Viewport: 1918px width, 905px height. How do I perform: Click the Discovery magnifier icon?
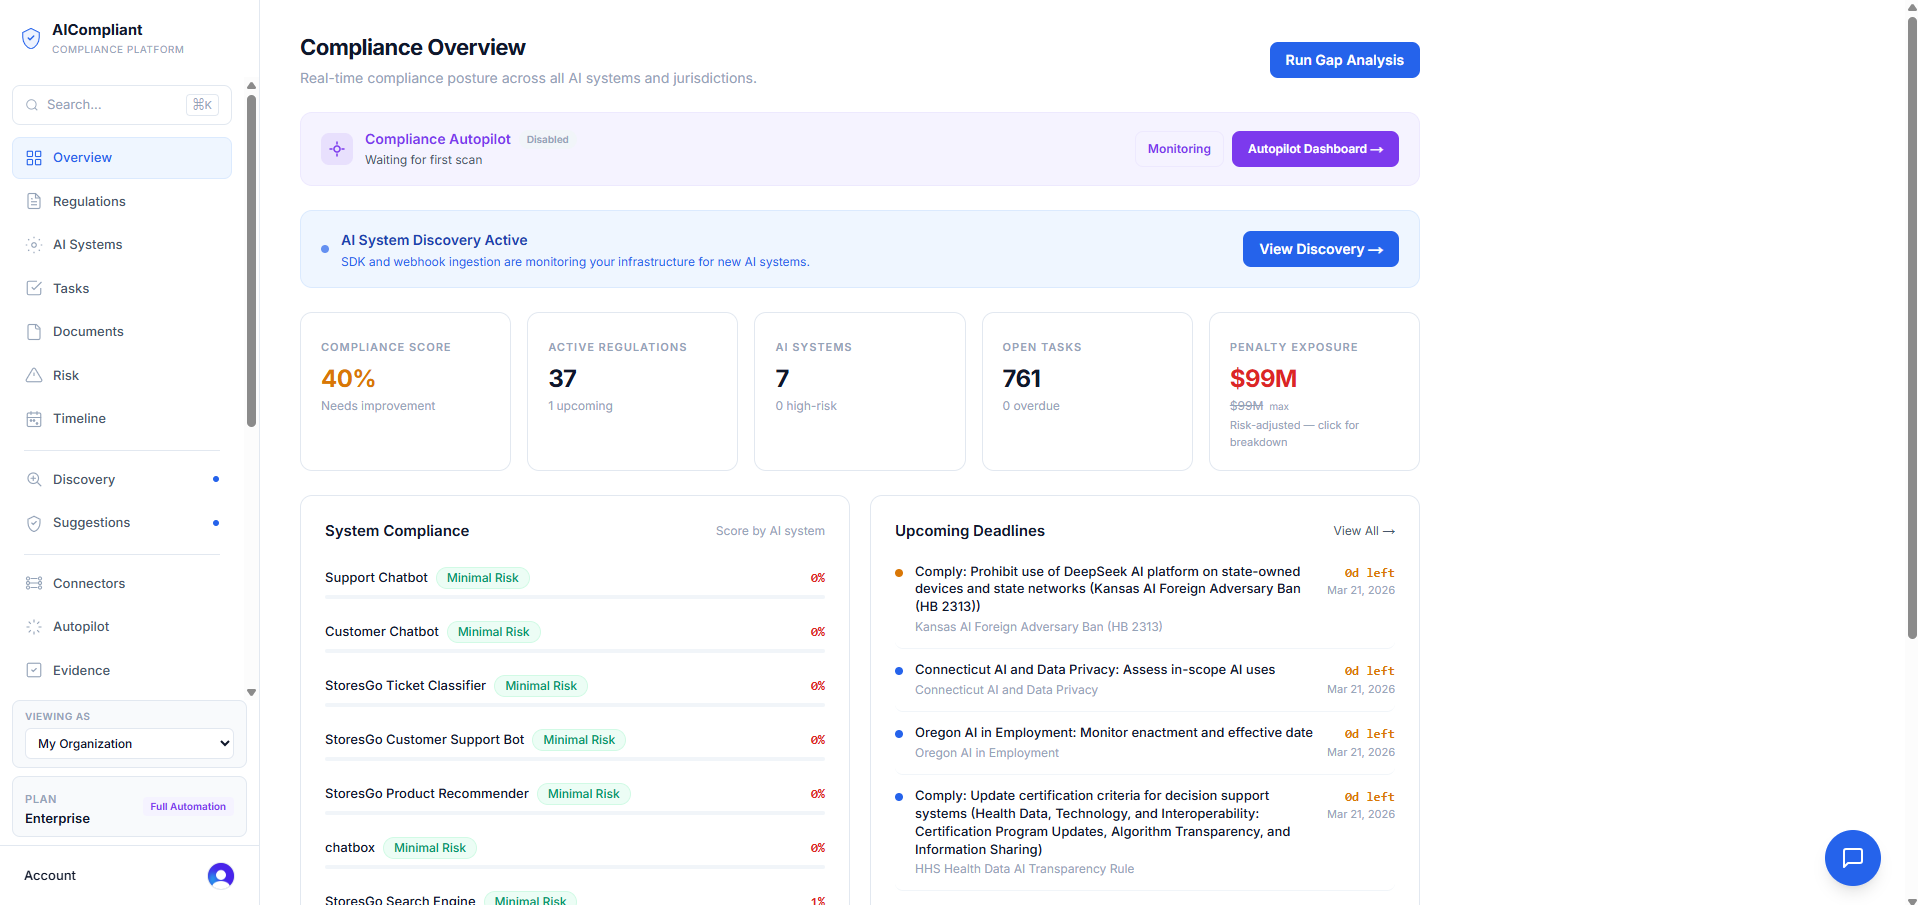[x=34, y=480]
